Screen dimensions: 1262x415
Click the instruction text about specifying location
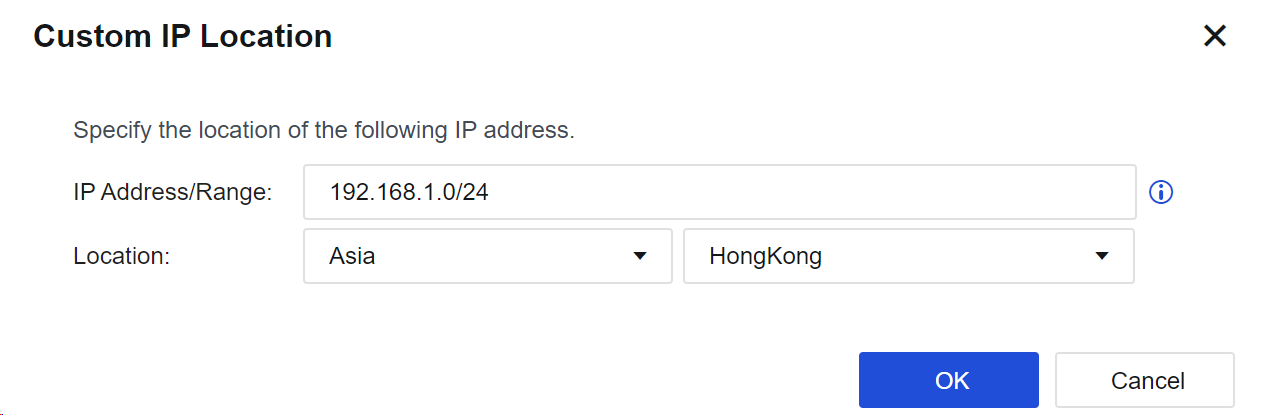[324, 131]
